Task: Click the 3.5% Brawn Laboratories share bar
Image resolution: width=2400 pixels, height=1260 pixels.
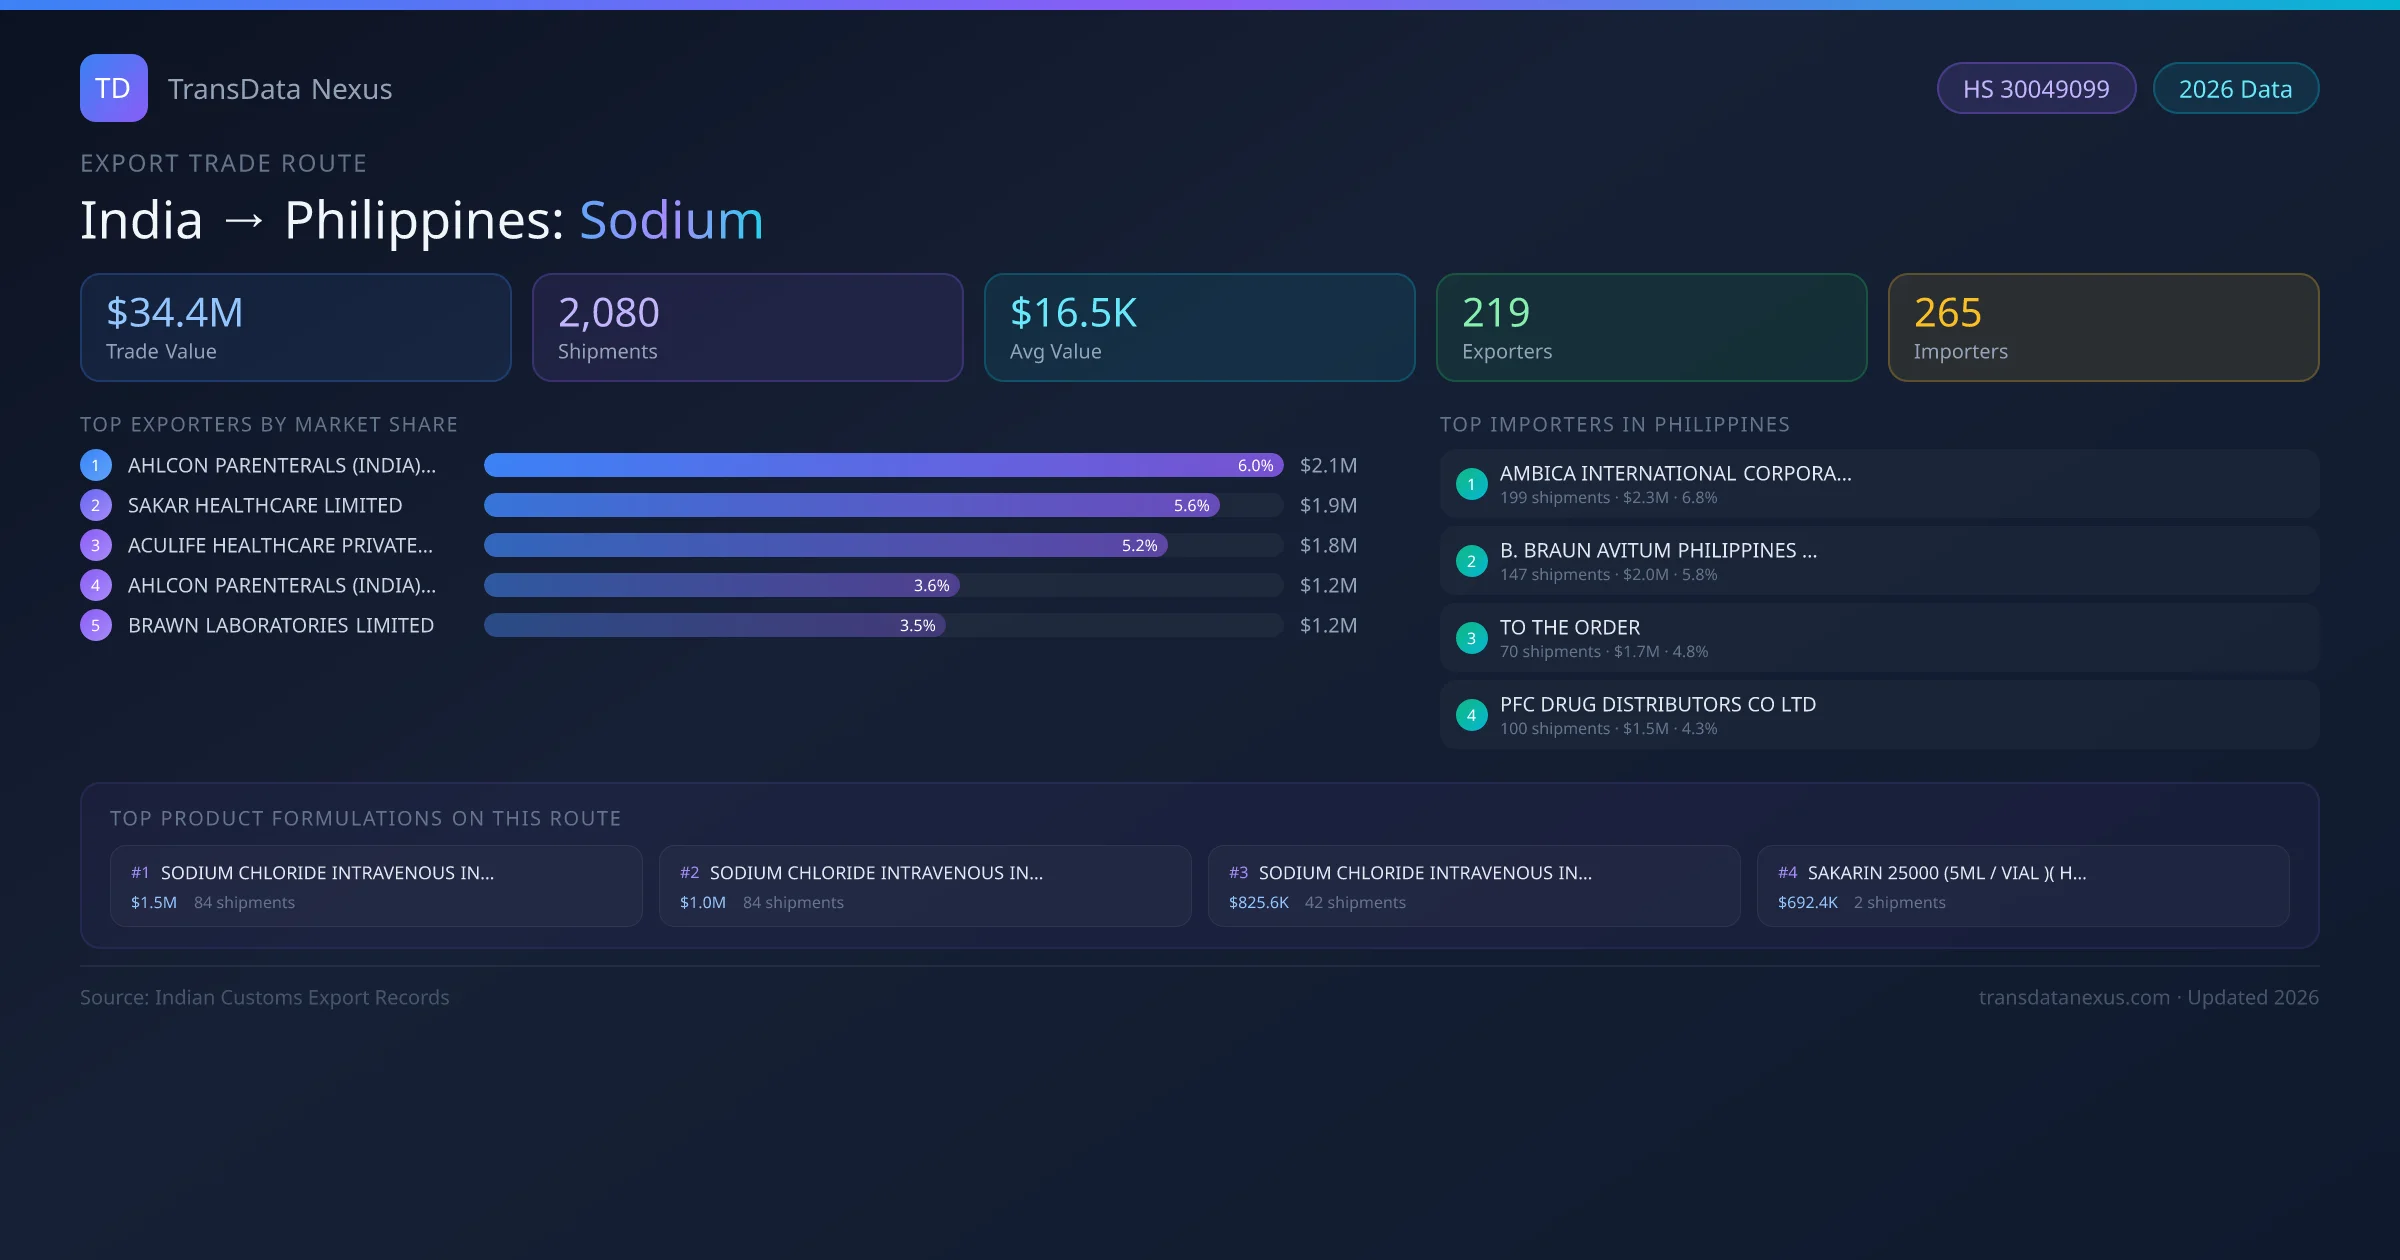Action: click(x=714, y=625)
